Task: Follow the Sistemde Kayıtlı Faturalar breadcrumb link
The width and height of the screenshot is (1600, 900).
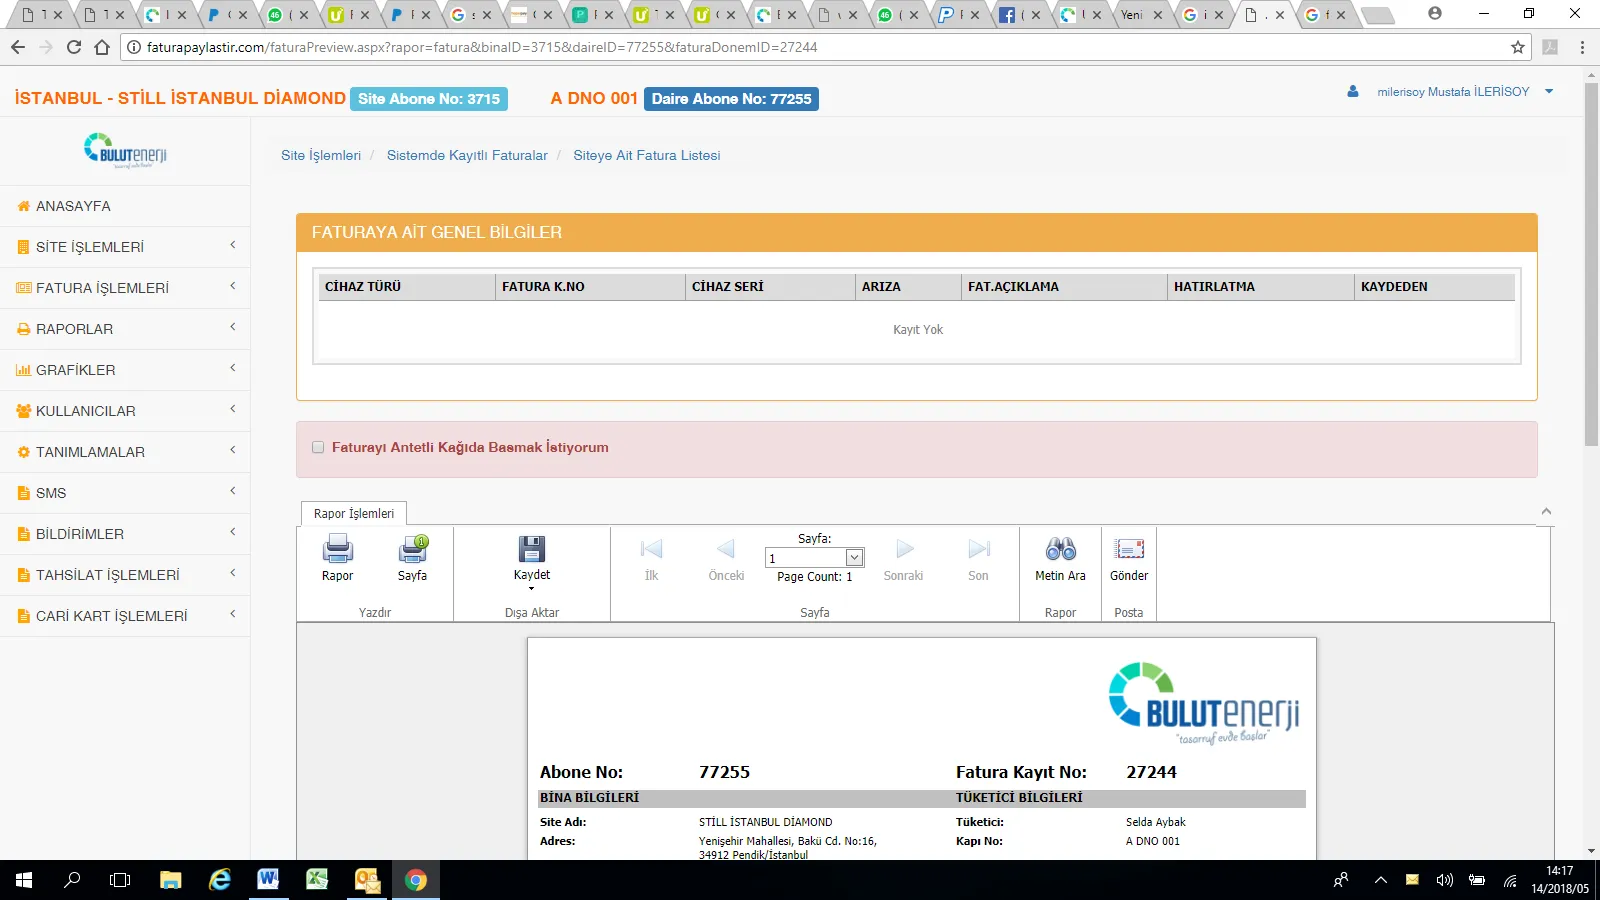Action: point(467,156)
